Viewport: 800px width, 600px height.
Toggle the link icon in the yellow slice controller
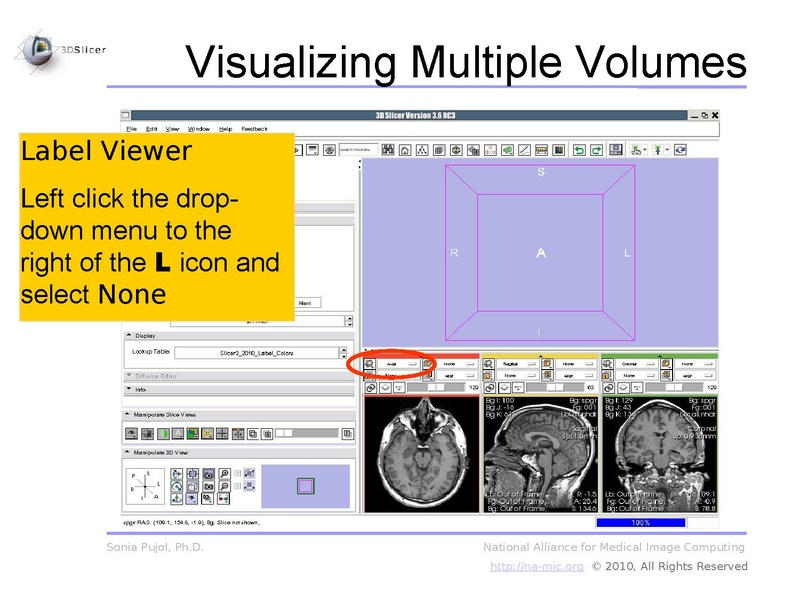(x=490, y=387)
